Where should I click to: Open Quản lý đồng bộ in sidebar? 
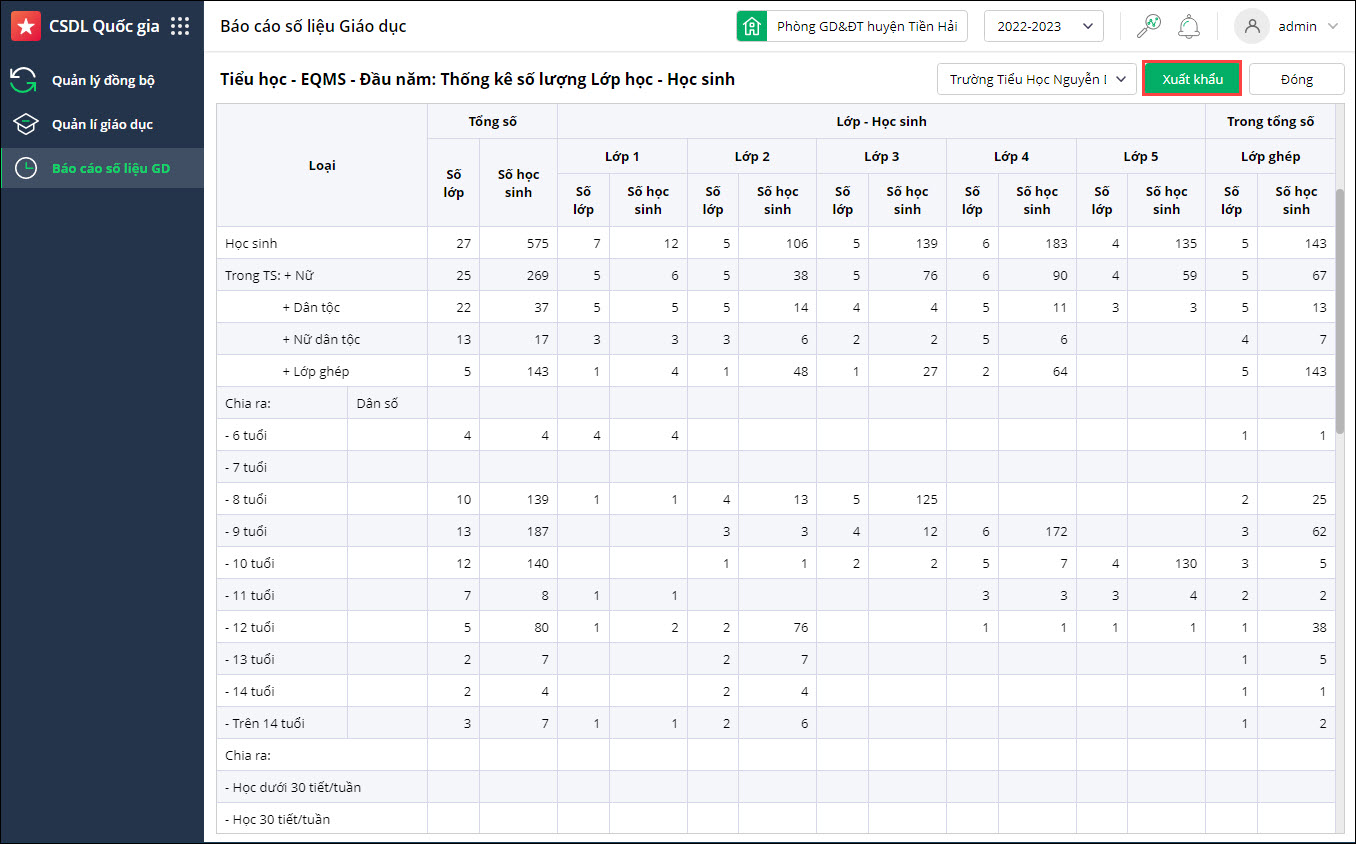coord(103,80)
